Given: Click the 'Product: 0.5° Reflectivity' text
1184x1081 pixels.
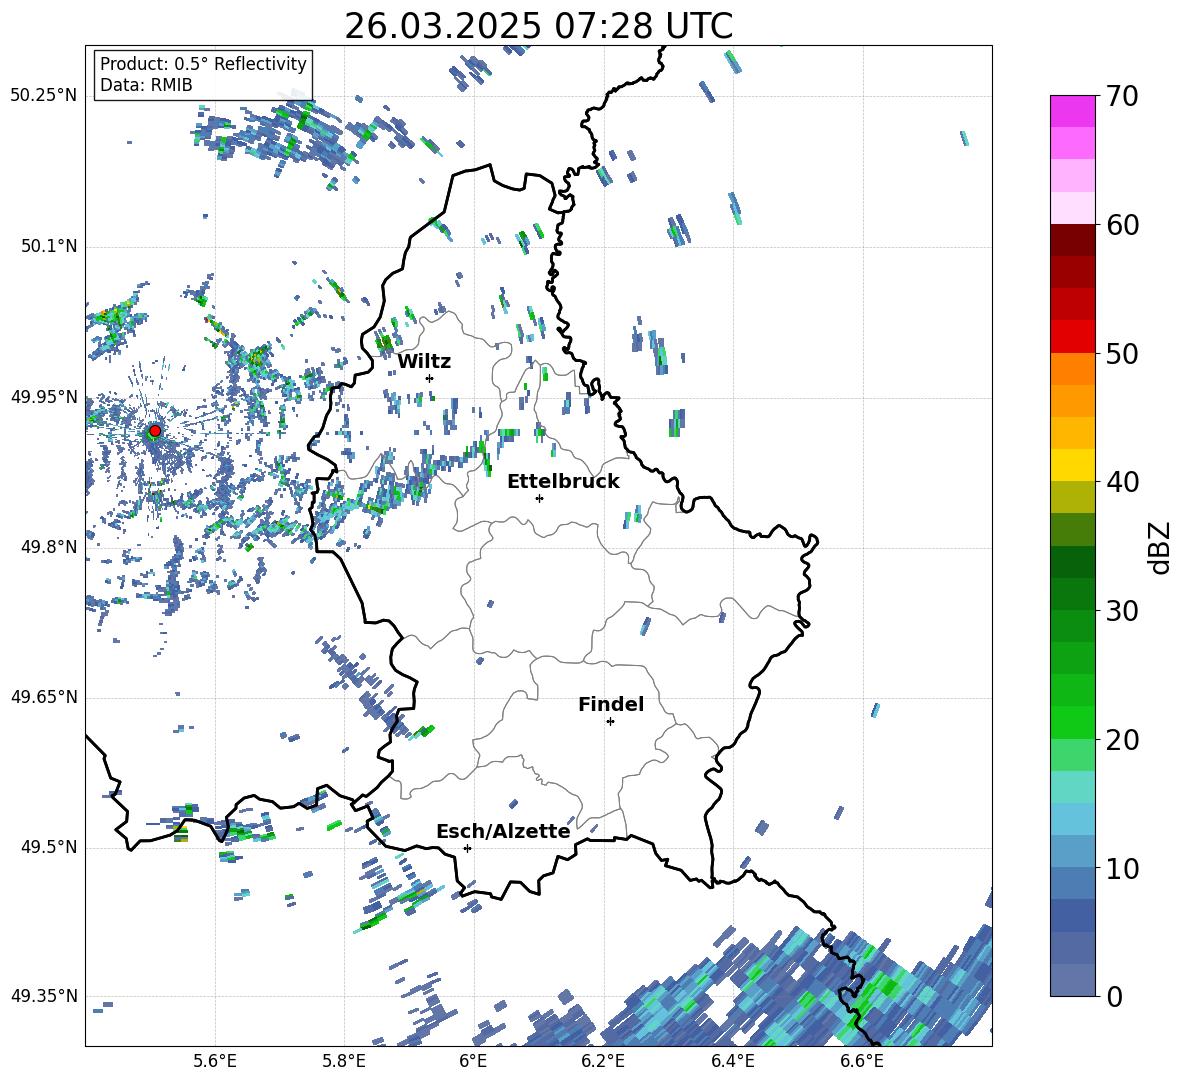Looking at the screenshot, I should 203,63.
